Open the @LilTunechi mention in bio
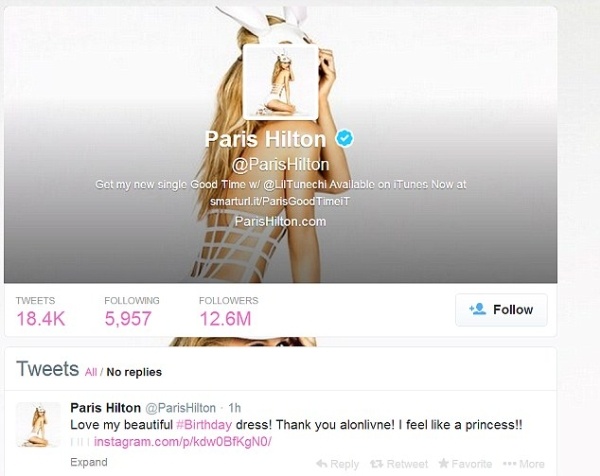 [295, 184]
